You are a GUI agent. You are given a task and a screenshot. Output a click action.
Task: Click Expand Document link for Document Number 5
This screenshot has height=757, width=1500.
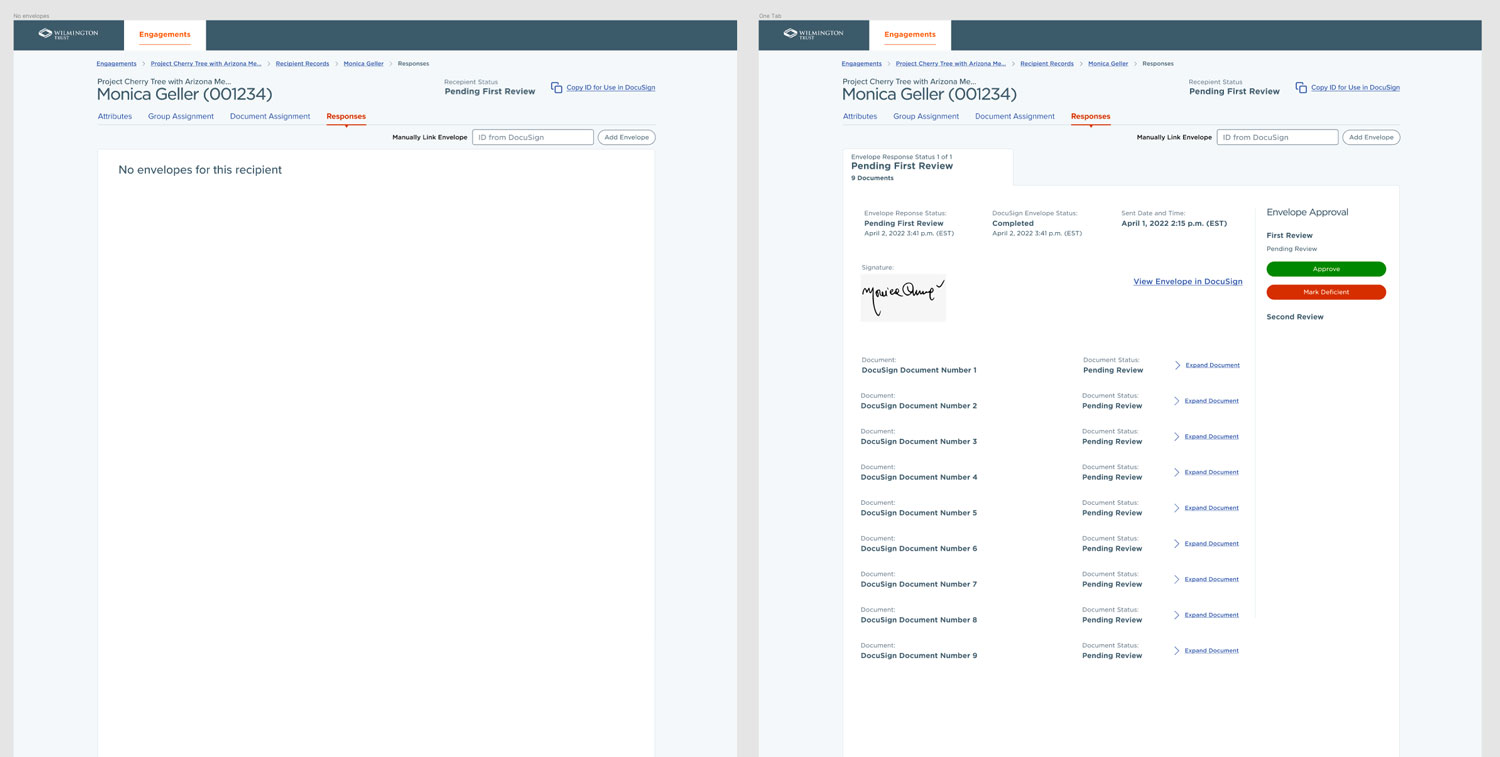[x=1212, y=508]
